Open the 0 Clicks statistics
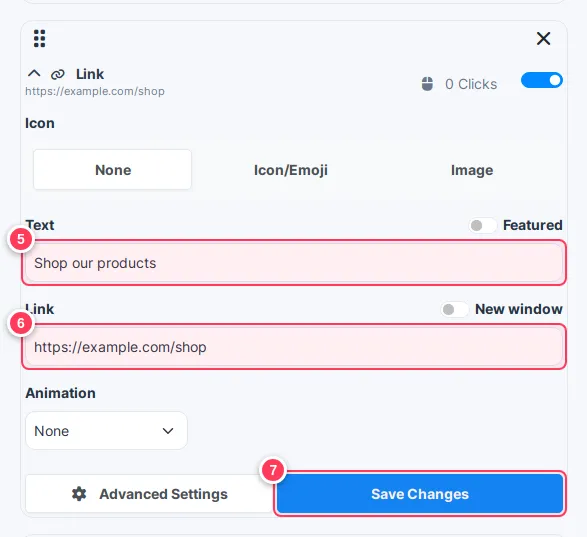Viewport: 587px width, 537px height. (x=471, y=84)
